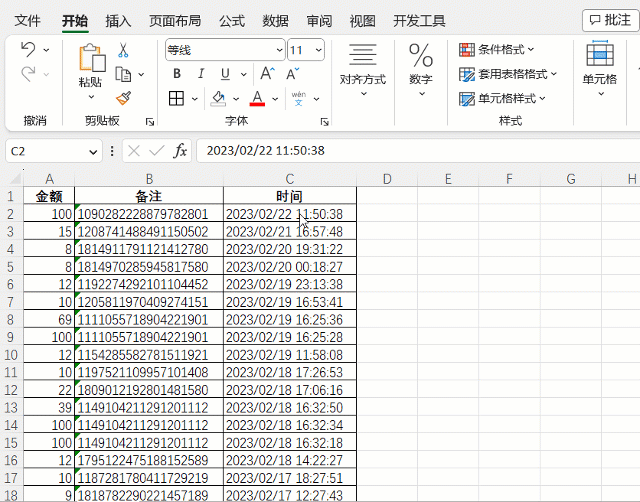Open paste options arrow under 粘贴

point(91,97)
